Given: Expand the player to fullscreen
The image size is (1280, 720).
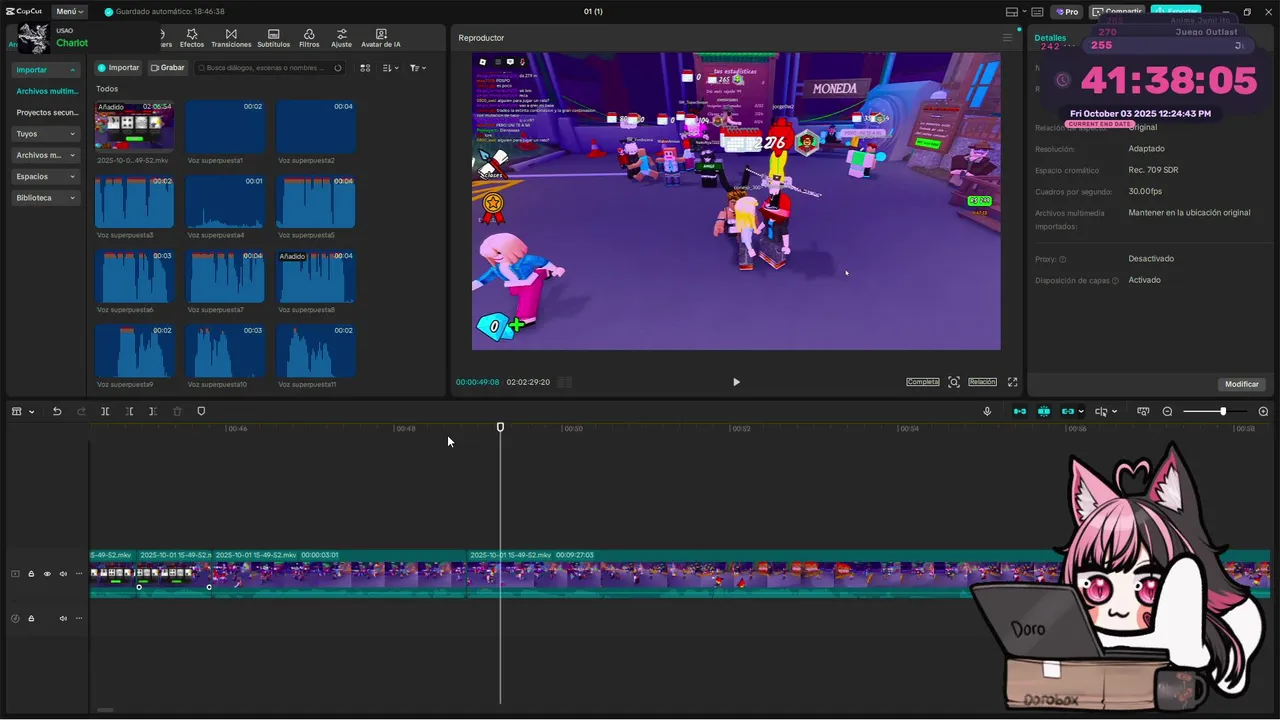Looking at the screenshot, I should click(1012, 382).
